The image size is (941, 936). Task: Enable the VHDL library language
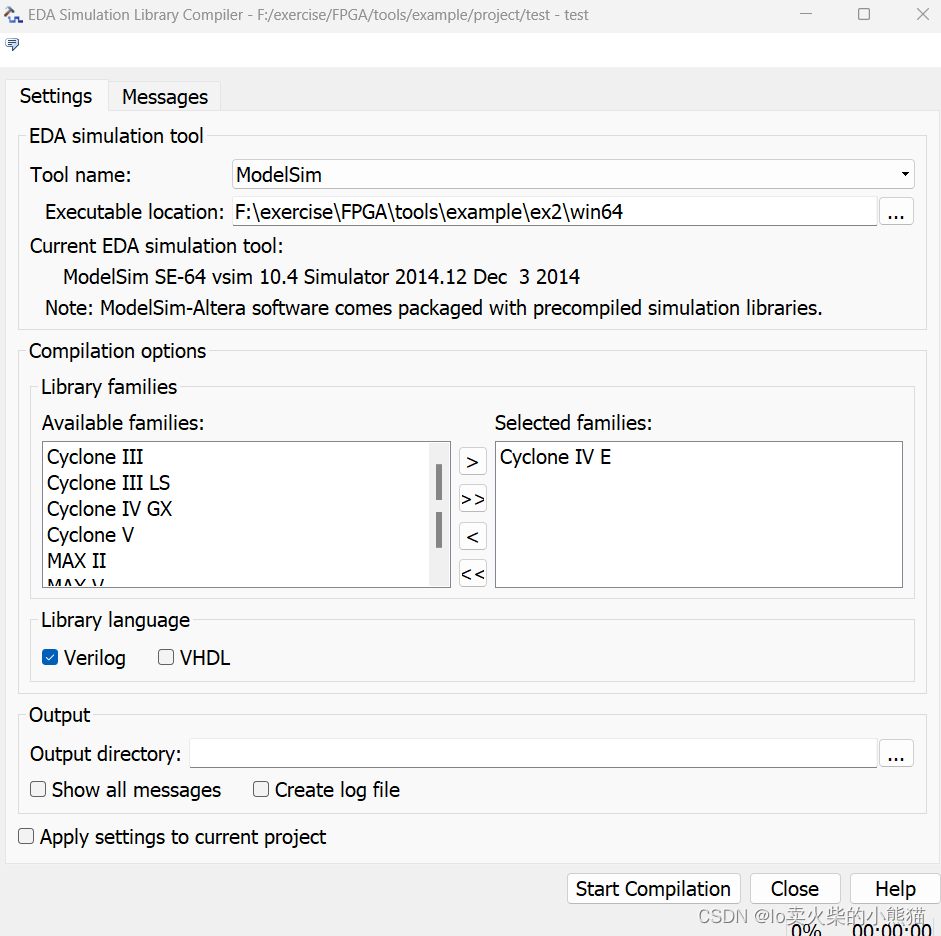click(166, 658)
